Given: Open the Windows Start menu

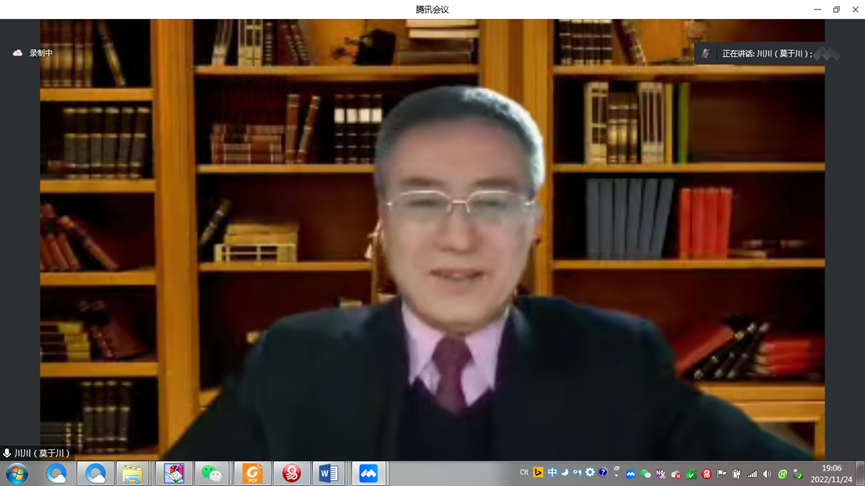Looking at the screenshot, I should (17, 474).
